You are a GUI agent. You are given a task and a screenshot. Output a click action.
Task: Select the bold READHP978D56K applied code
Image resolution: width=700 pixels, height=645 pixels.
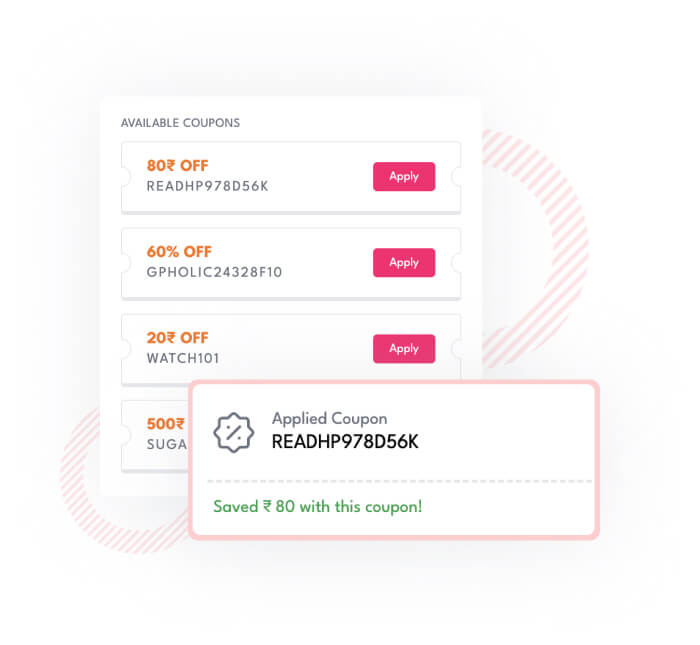click(x=345, y=442)
